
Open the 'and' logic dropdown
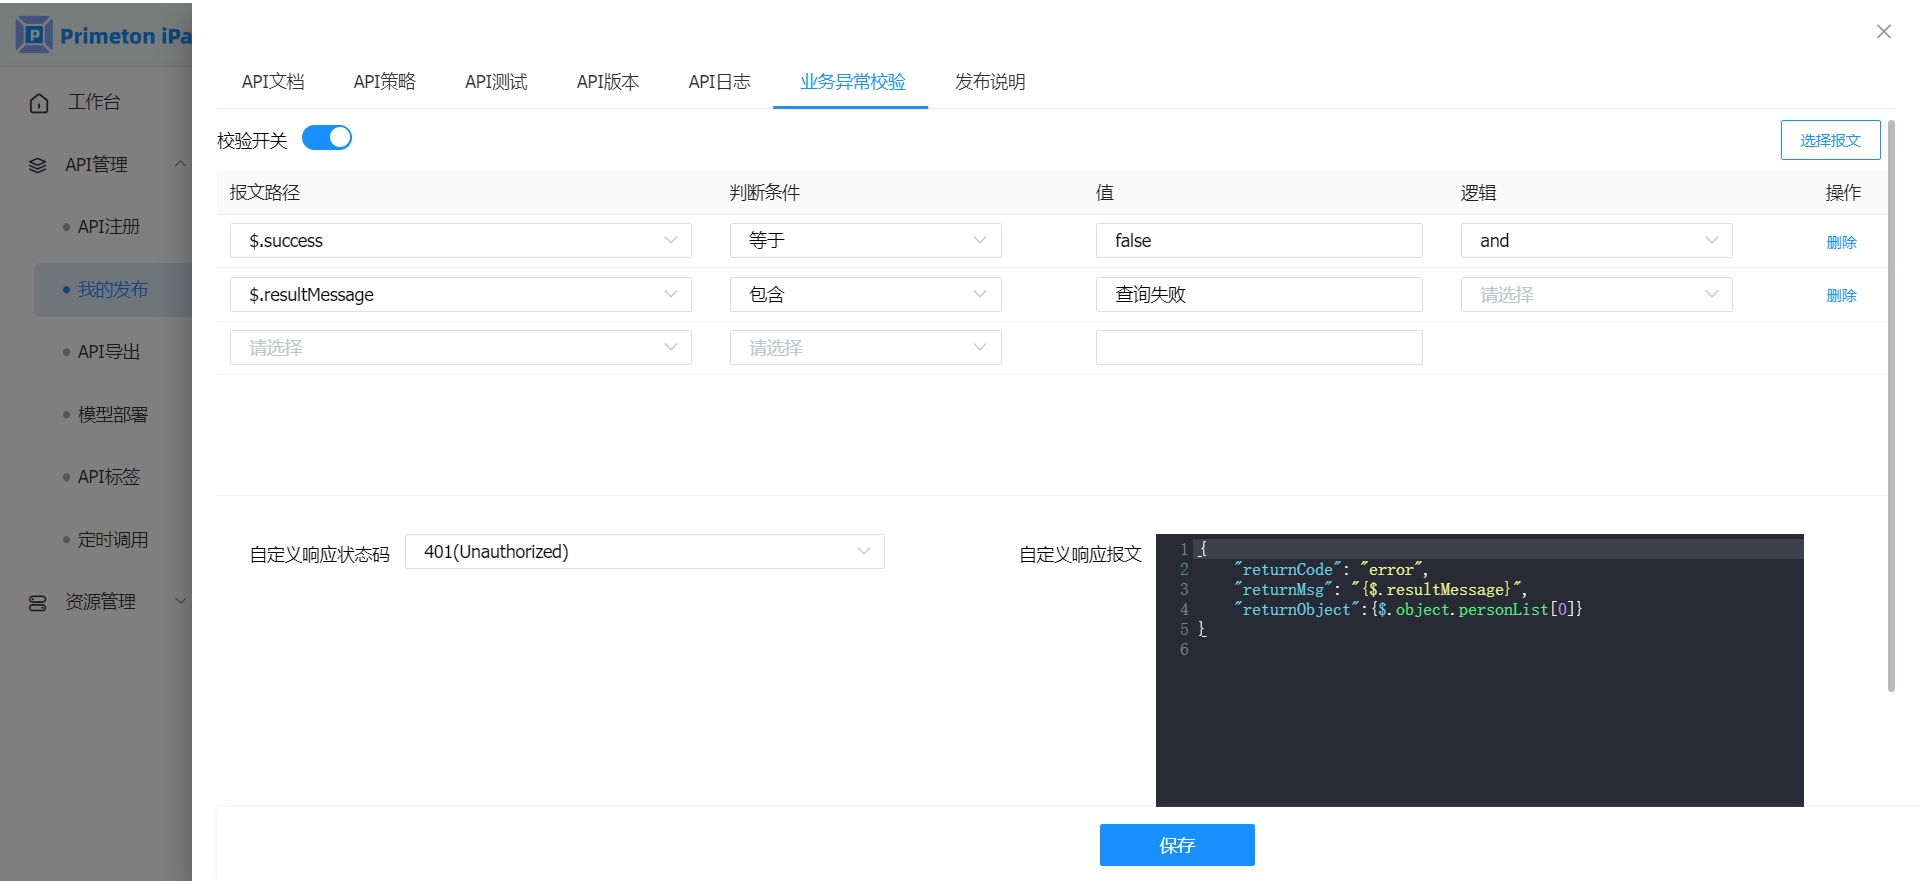coord(1595,241)
